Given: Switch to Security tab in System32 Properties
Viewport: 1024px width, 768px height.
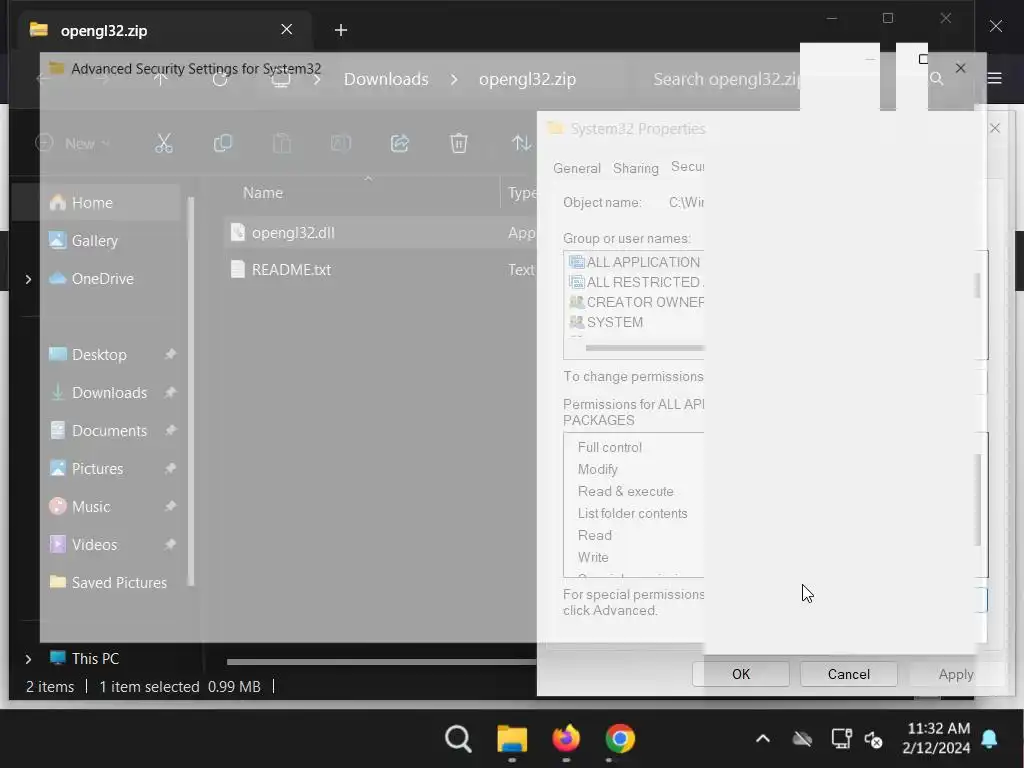Looking at the screenshot, I should (x=687, y=167).
